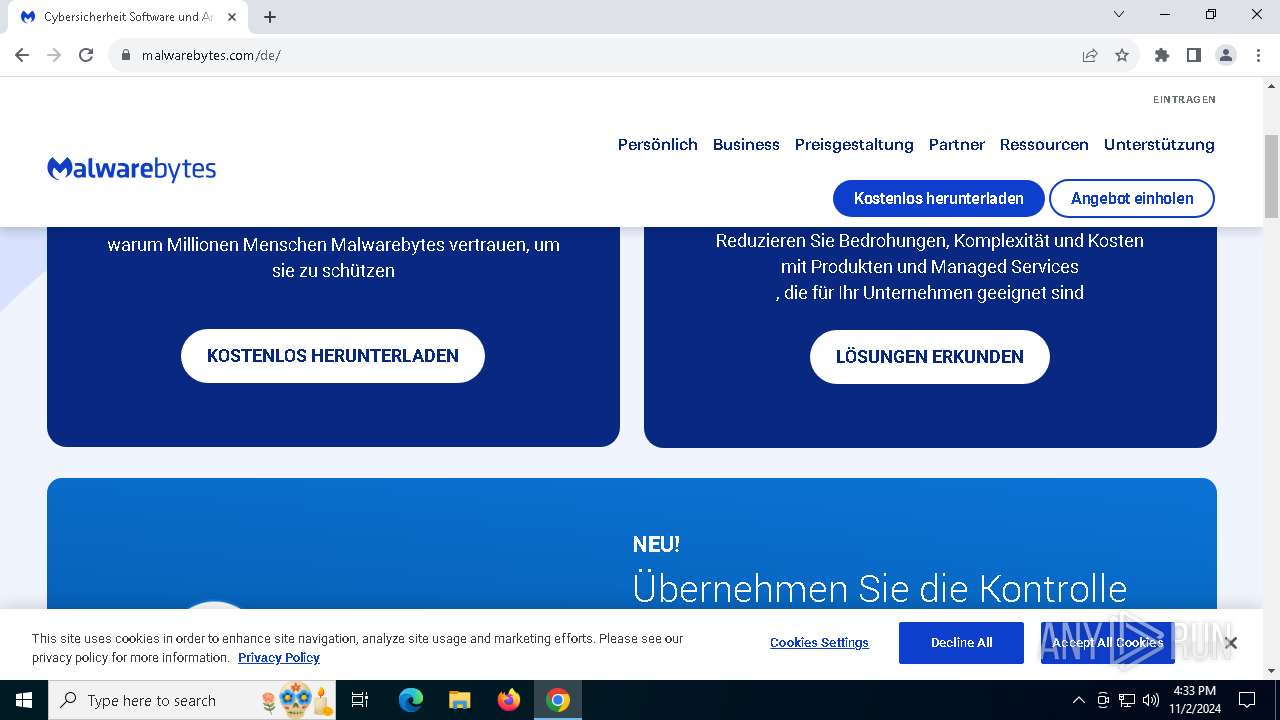Select Chrome icon in taskbar
Viewport: 1280px width, 720px height.
click(x=558, y=700)
